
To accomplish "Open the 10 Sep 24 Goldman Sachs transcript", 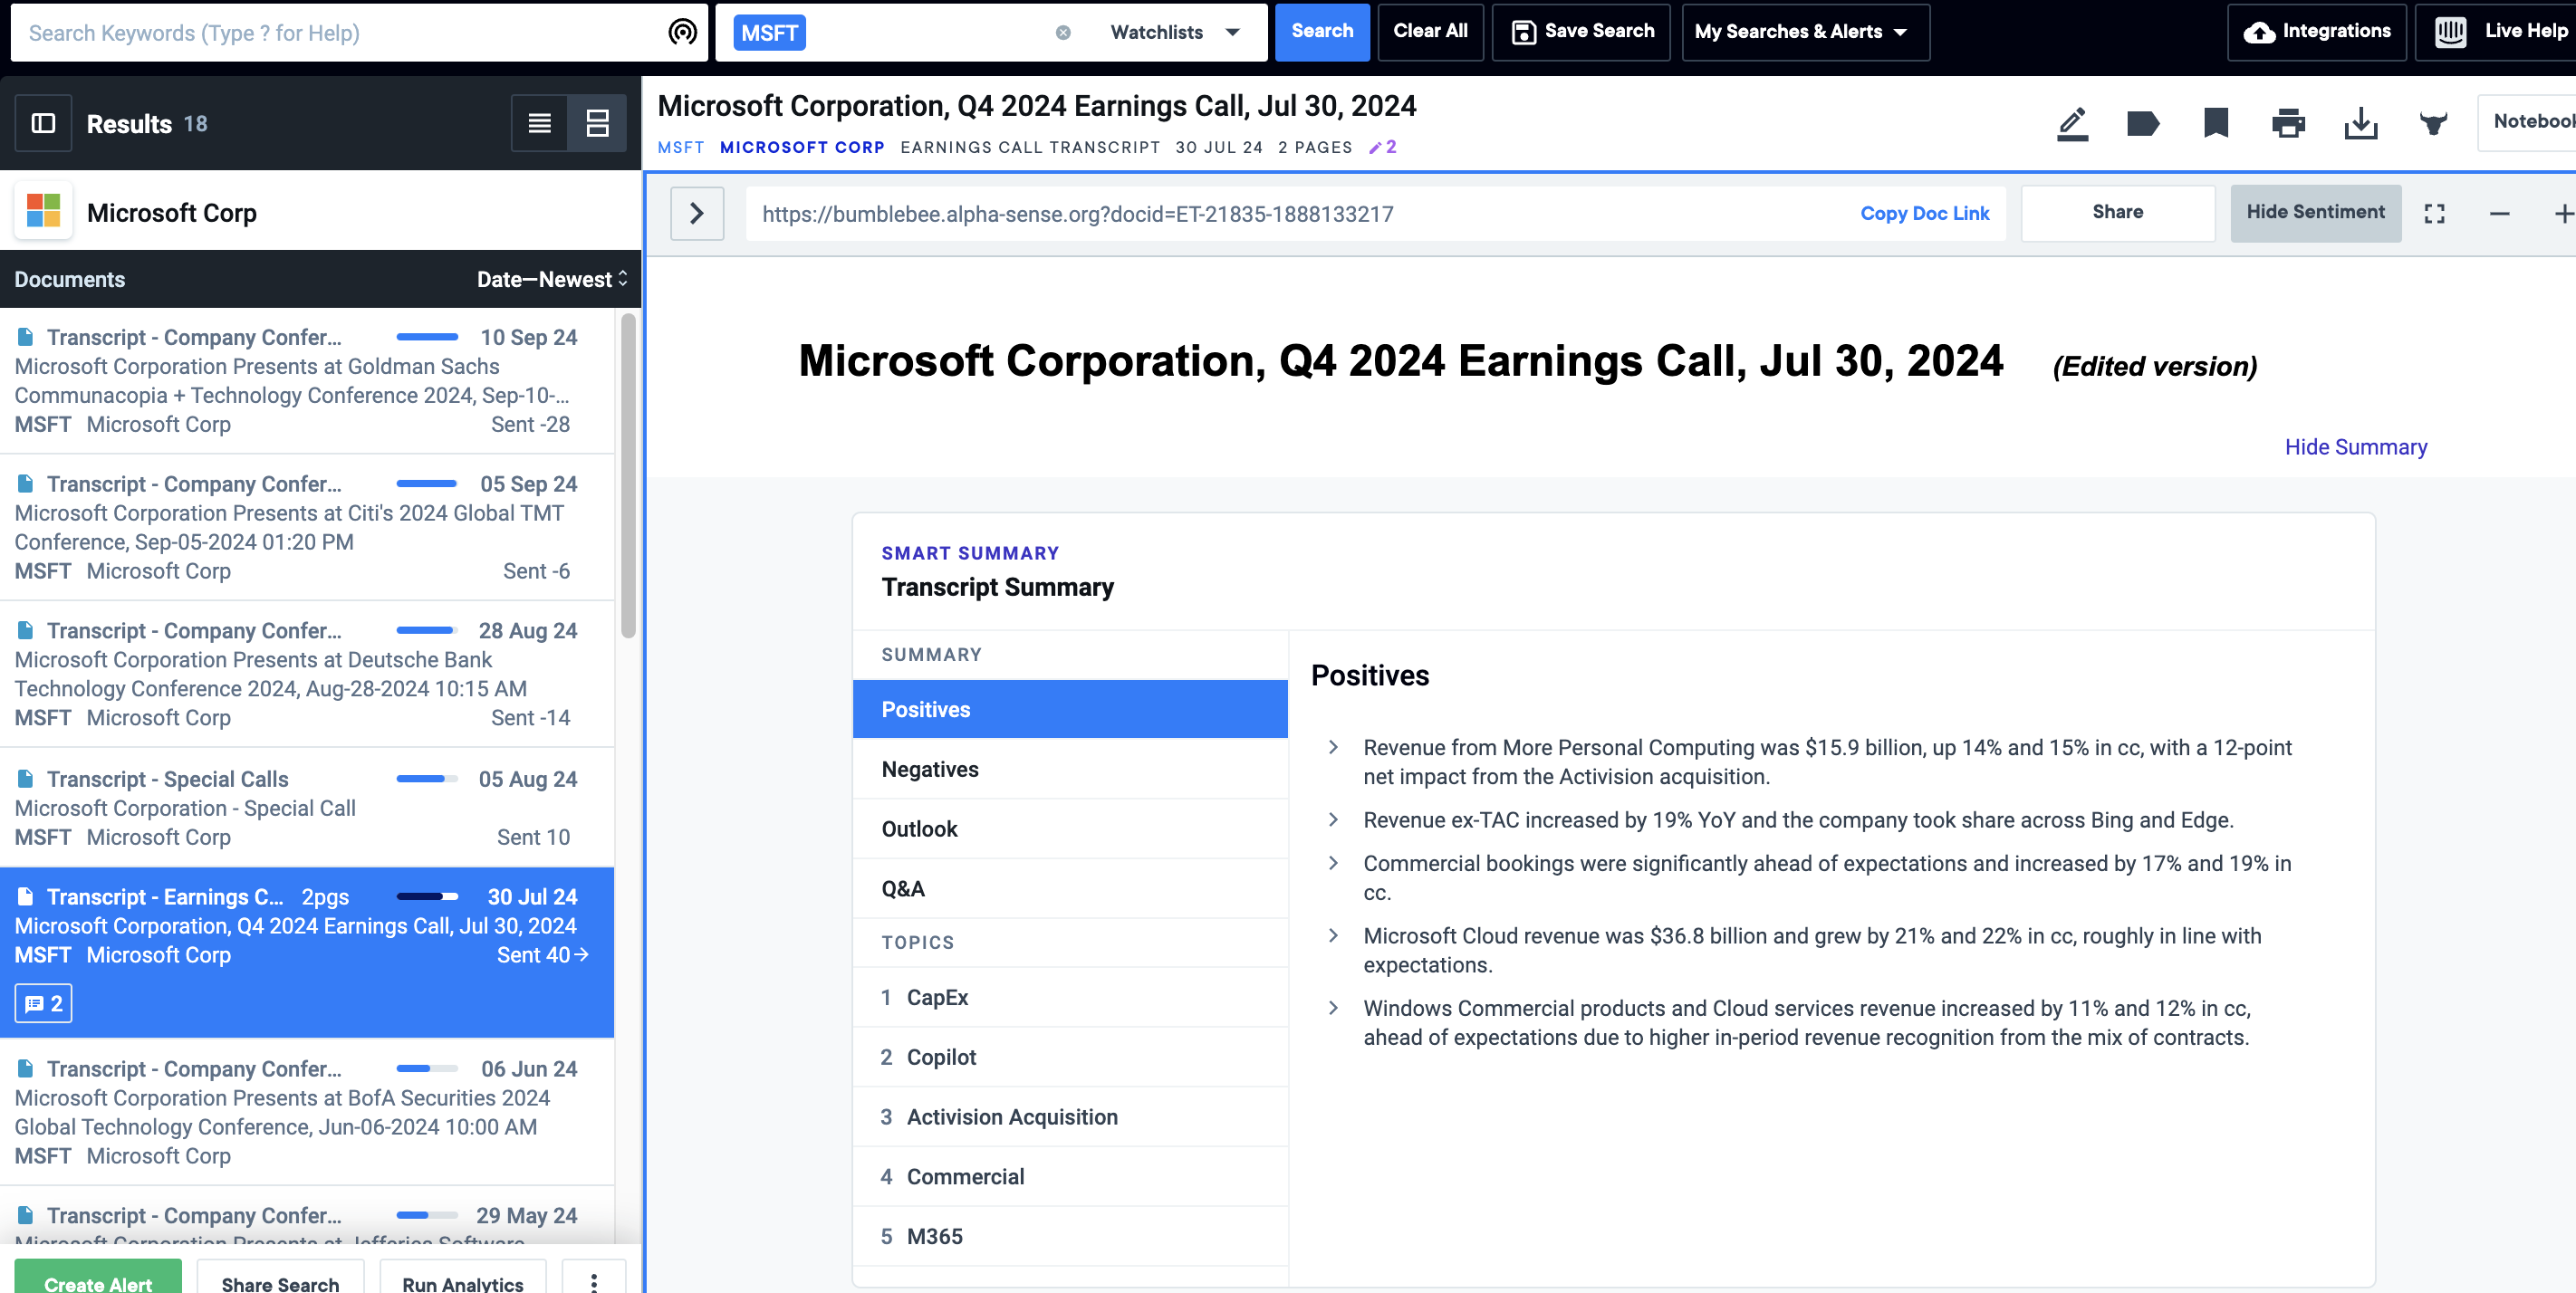I will pos(306,381).
